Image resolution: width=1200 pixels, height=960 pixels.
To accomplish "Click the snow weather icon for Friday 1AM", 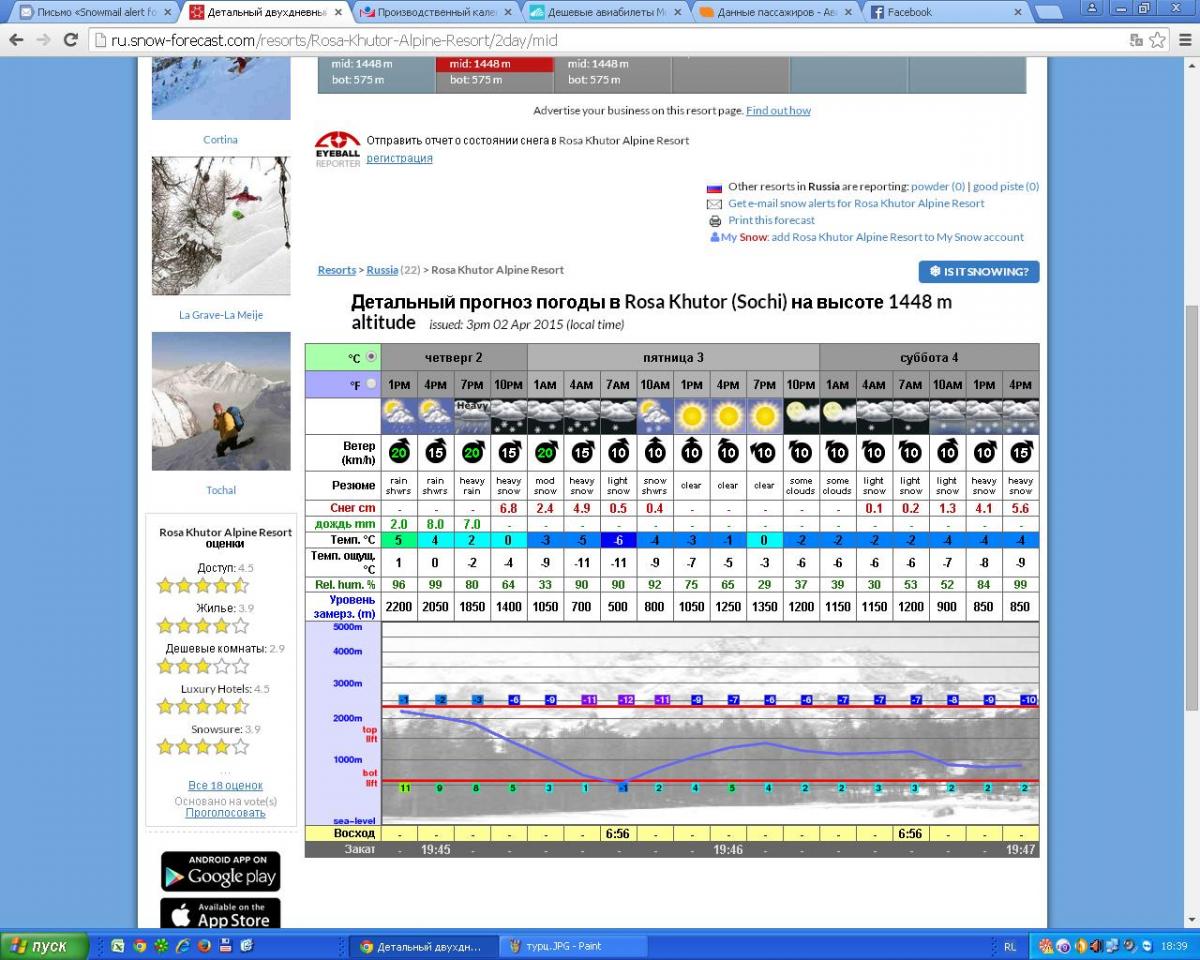I will click(x=545, y=416).
